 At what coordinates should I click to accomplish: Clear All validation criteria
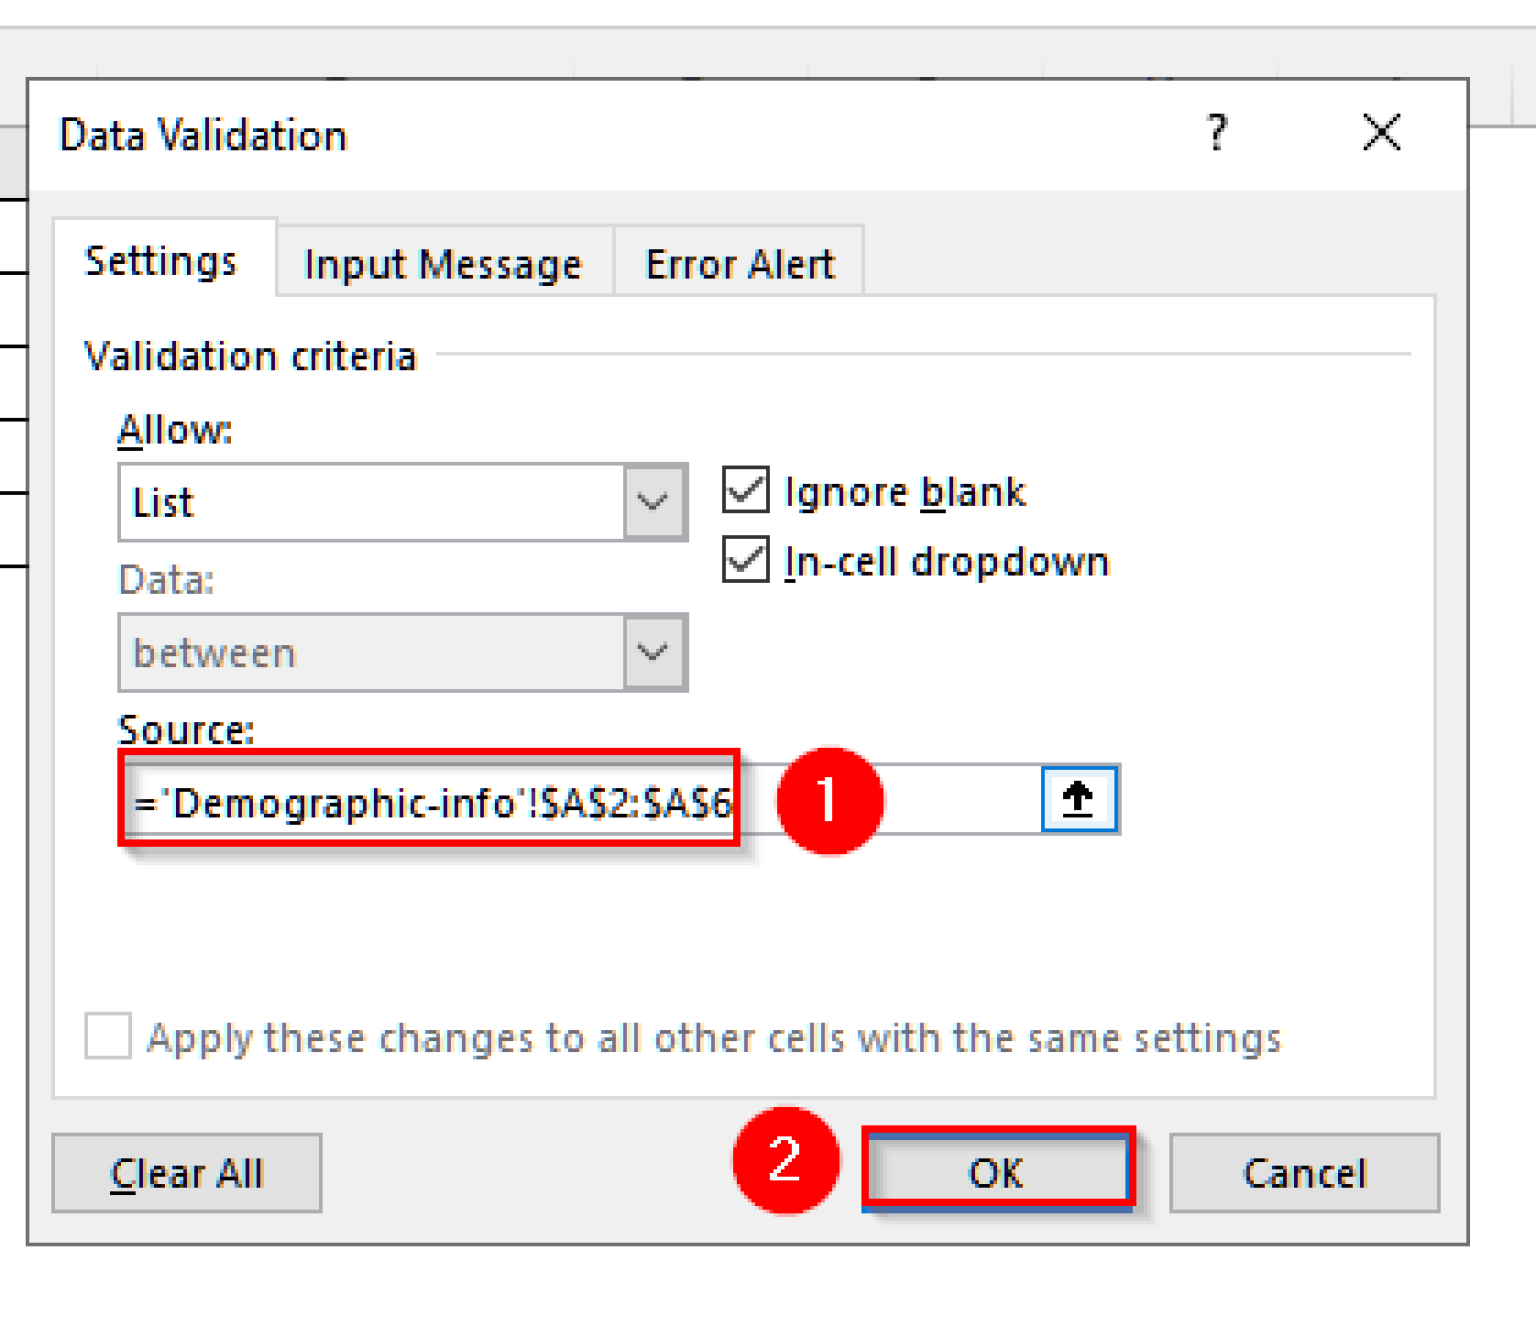point(186,1172)
